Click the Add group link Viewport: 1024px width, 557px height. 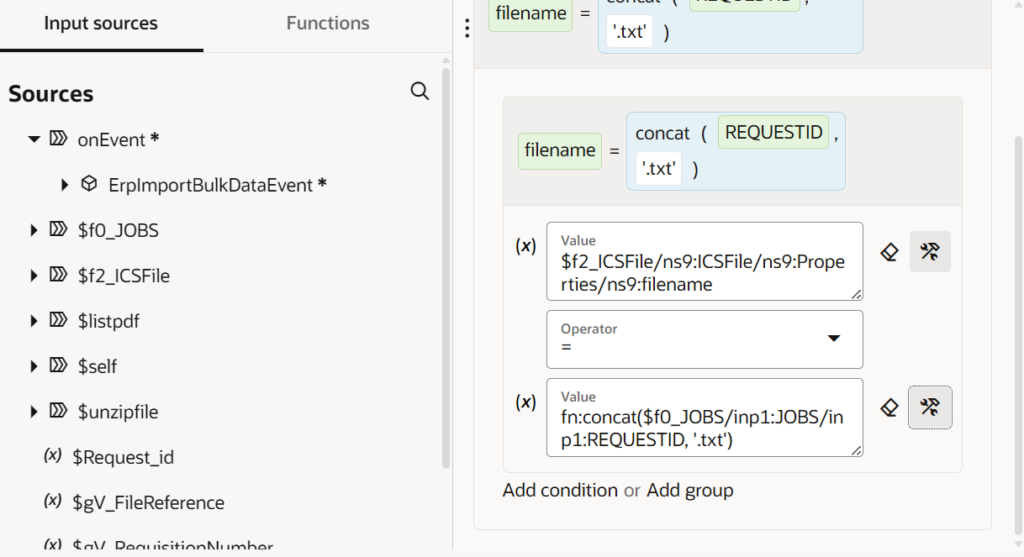(x=690, y=490)
